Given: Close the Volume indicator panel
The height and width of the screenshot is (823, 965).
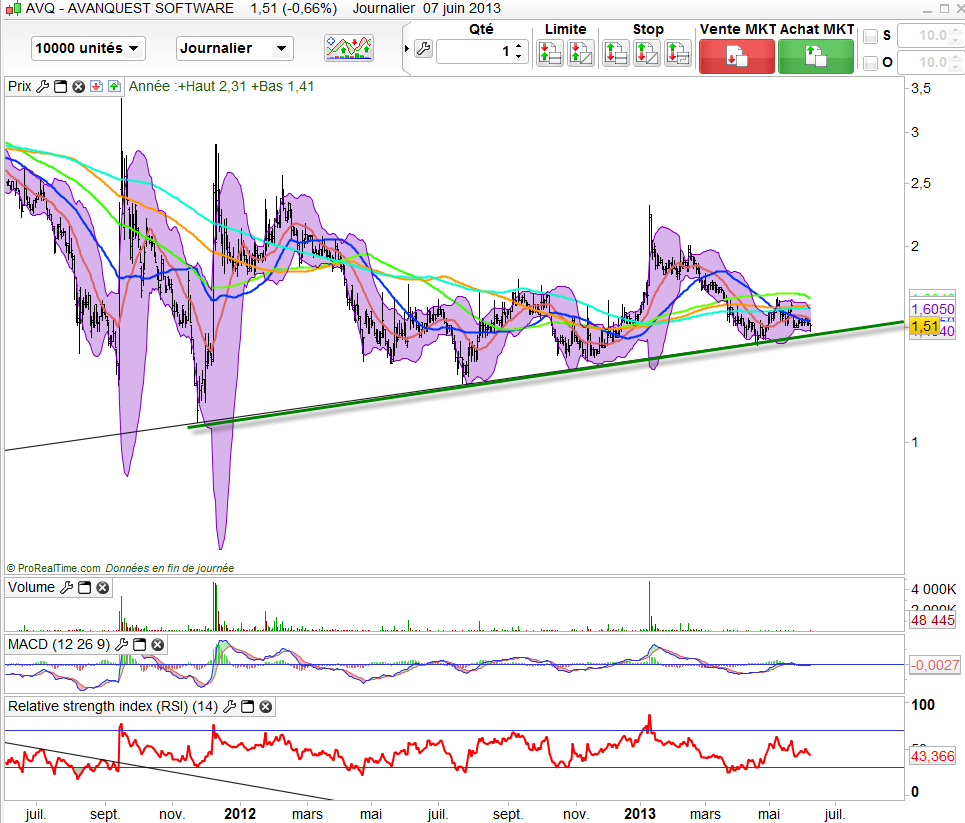Looking at the screenshot, I should point(102,588).
